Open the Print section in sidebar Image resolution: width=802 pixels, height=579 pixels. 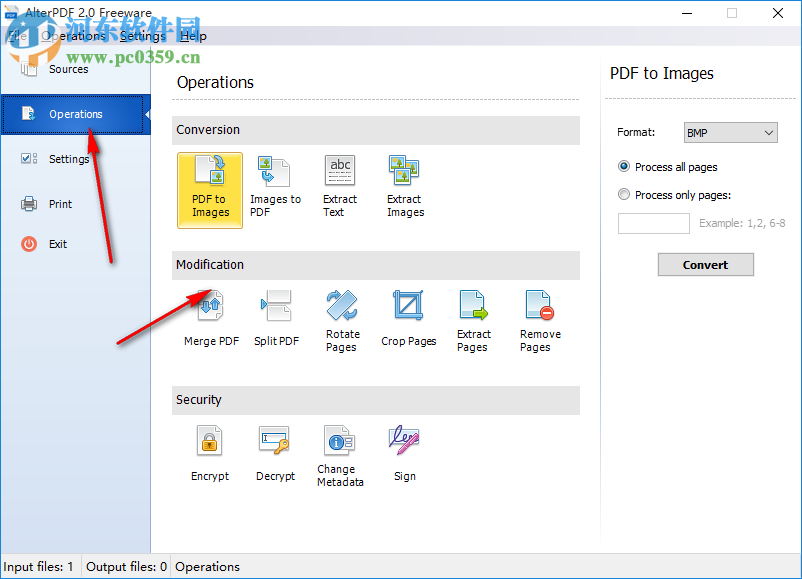[x=60, y=203]
